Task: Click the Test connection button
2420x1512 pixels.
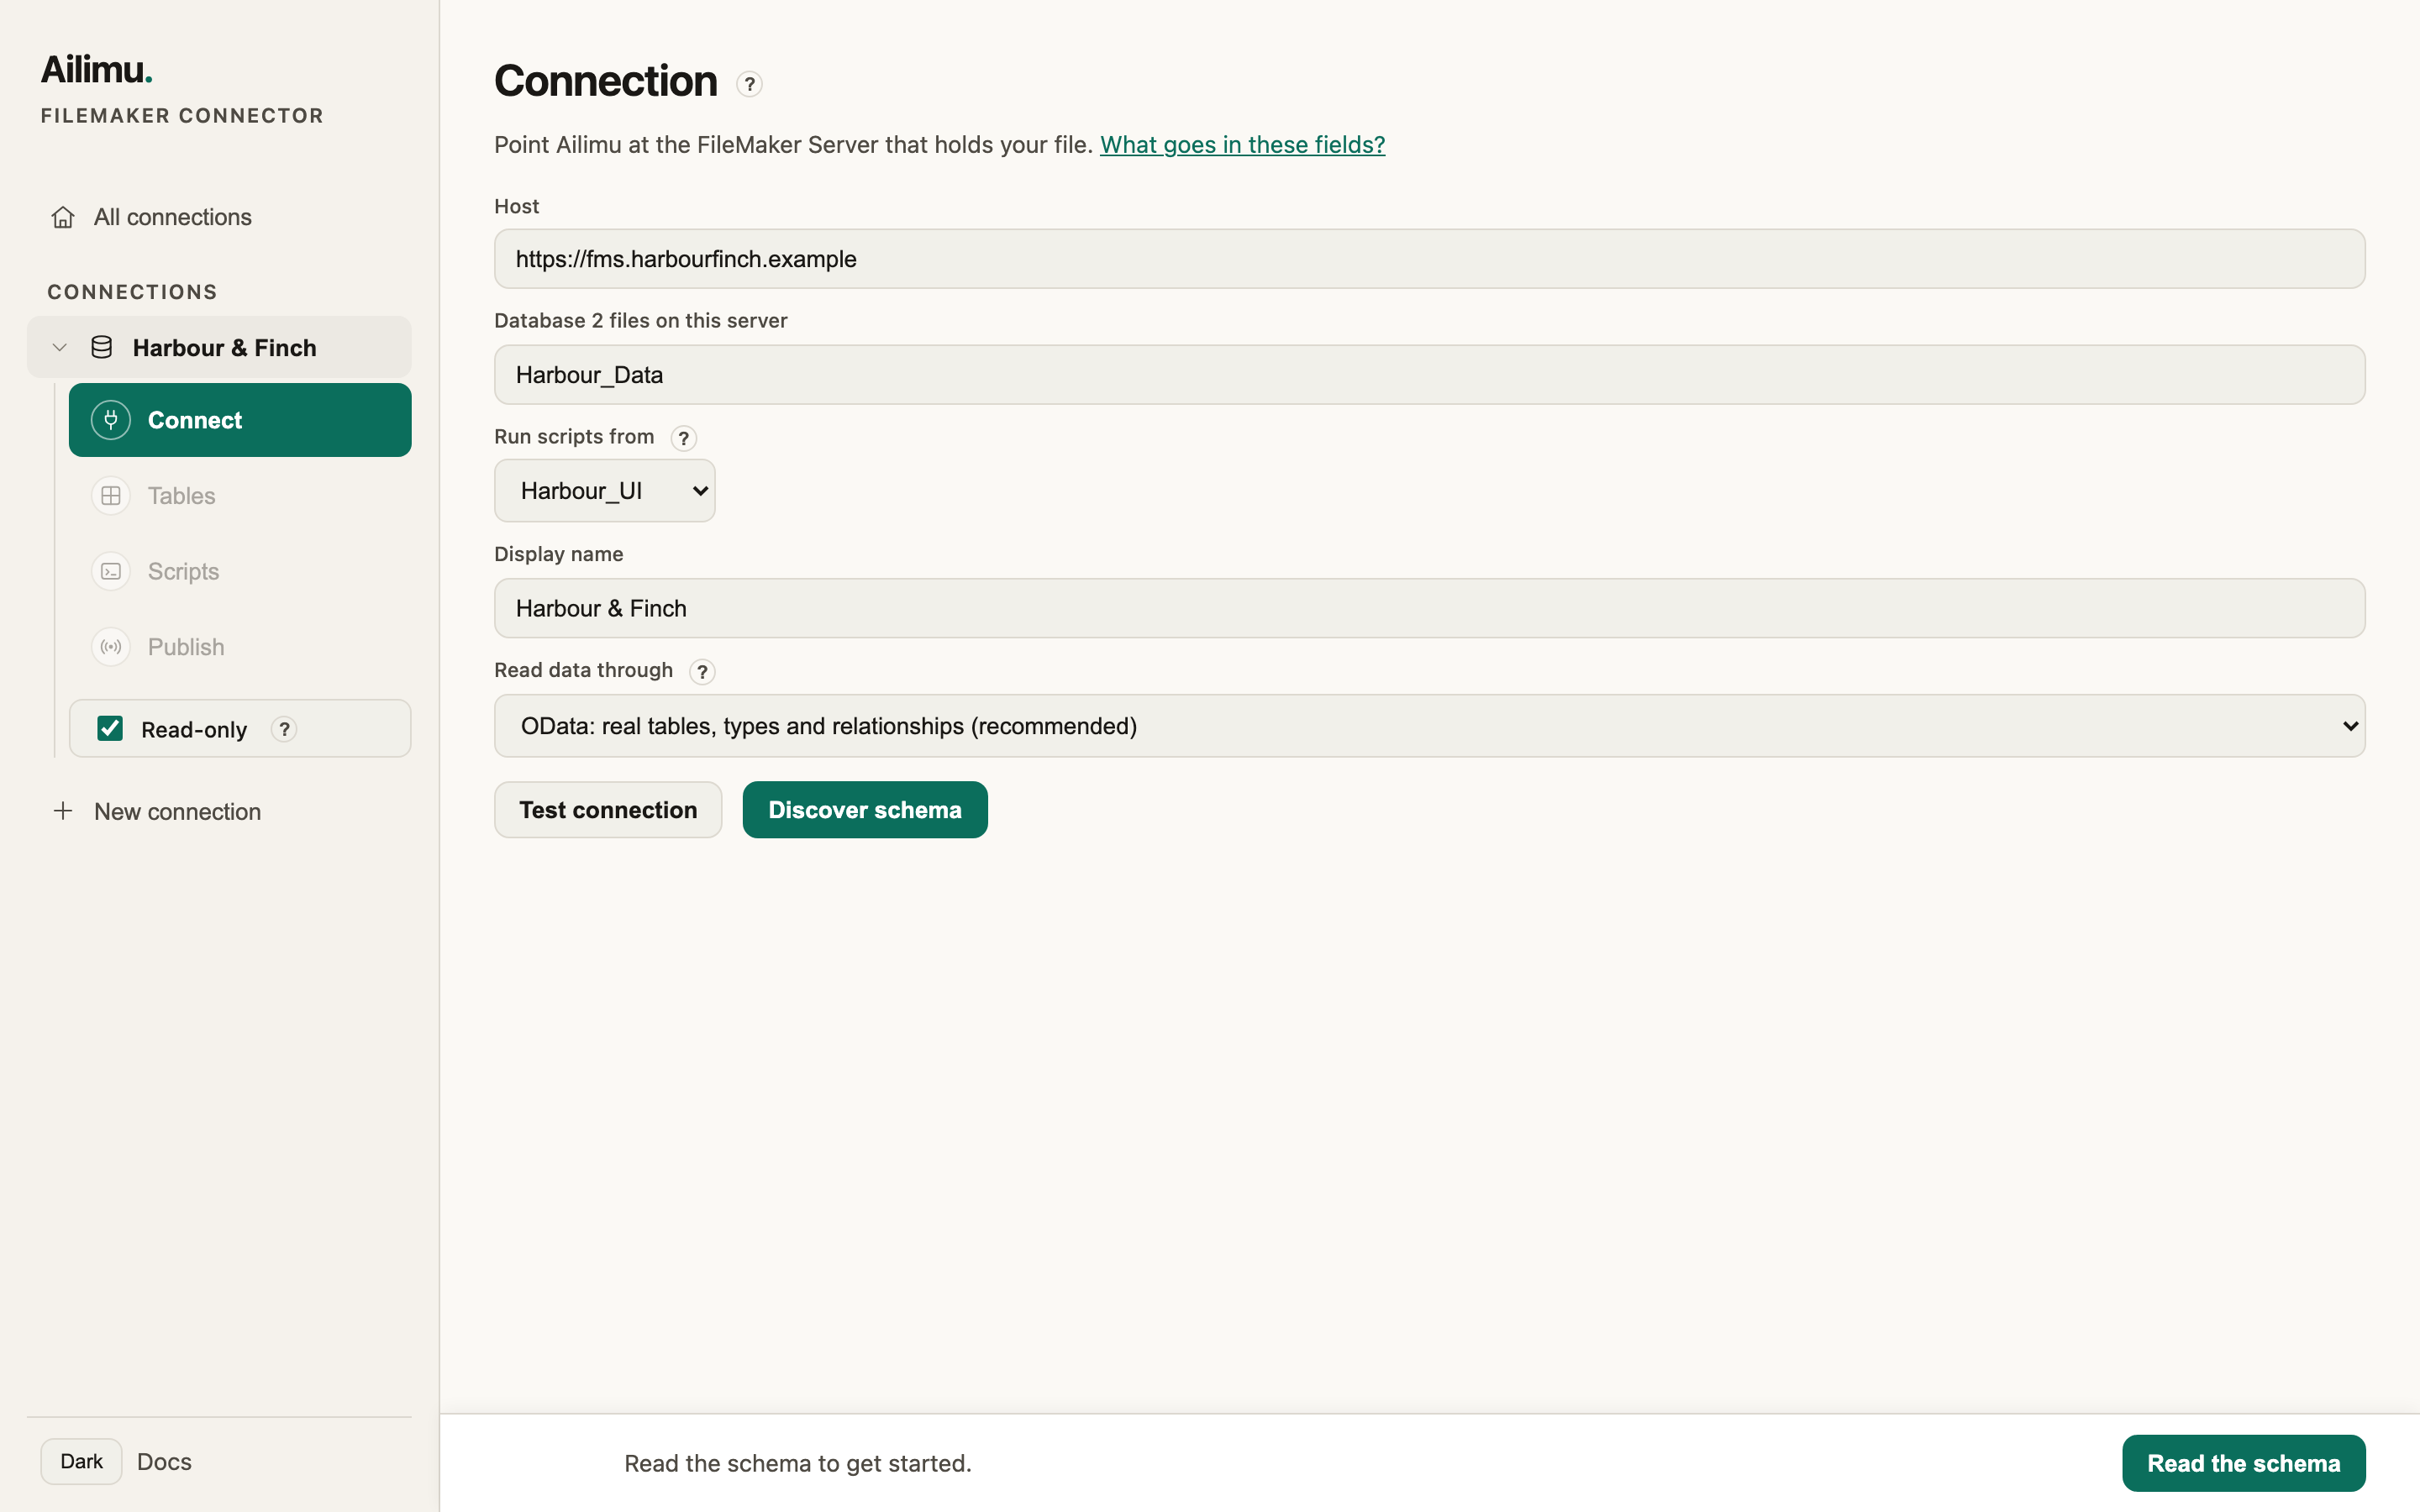Action: click(x=608, y=810)
